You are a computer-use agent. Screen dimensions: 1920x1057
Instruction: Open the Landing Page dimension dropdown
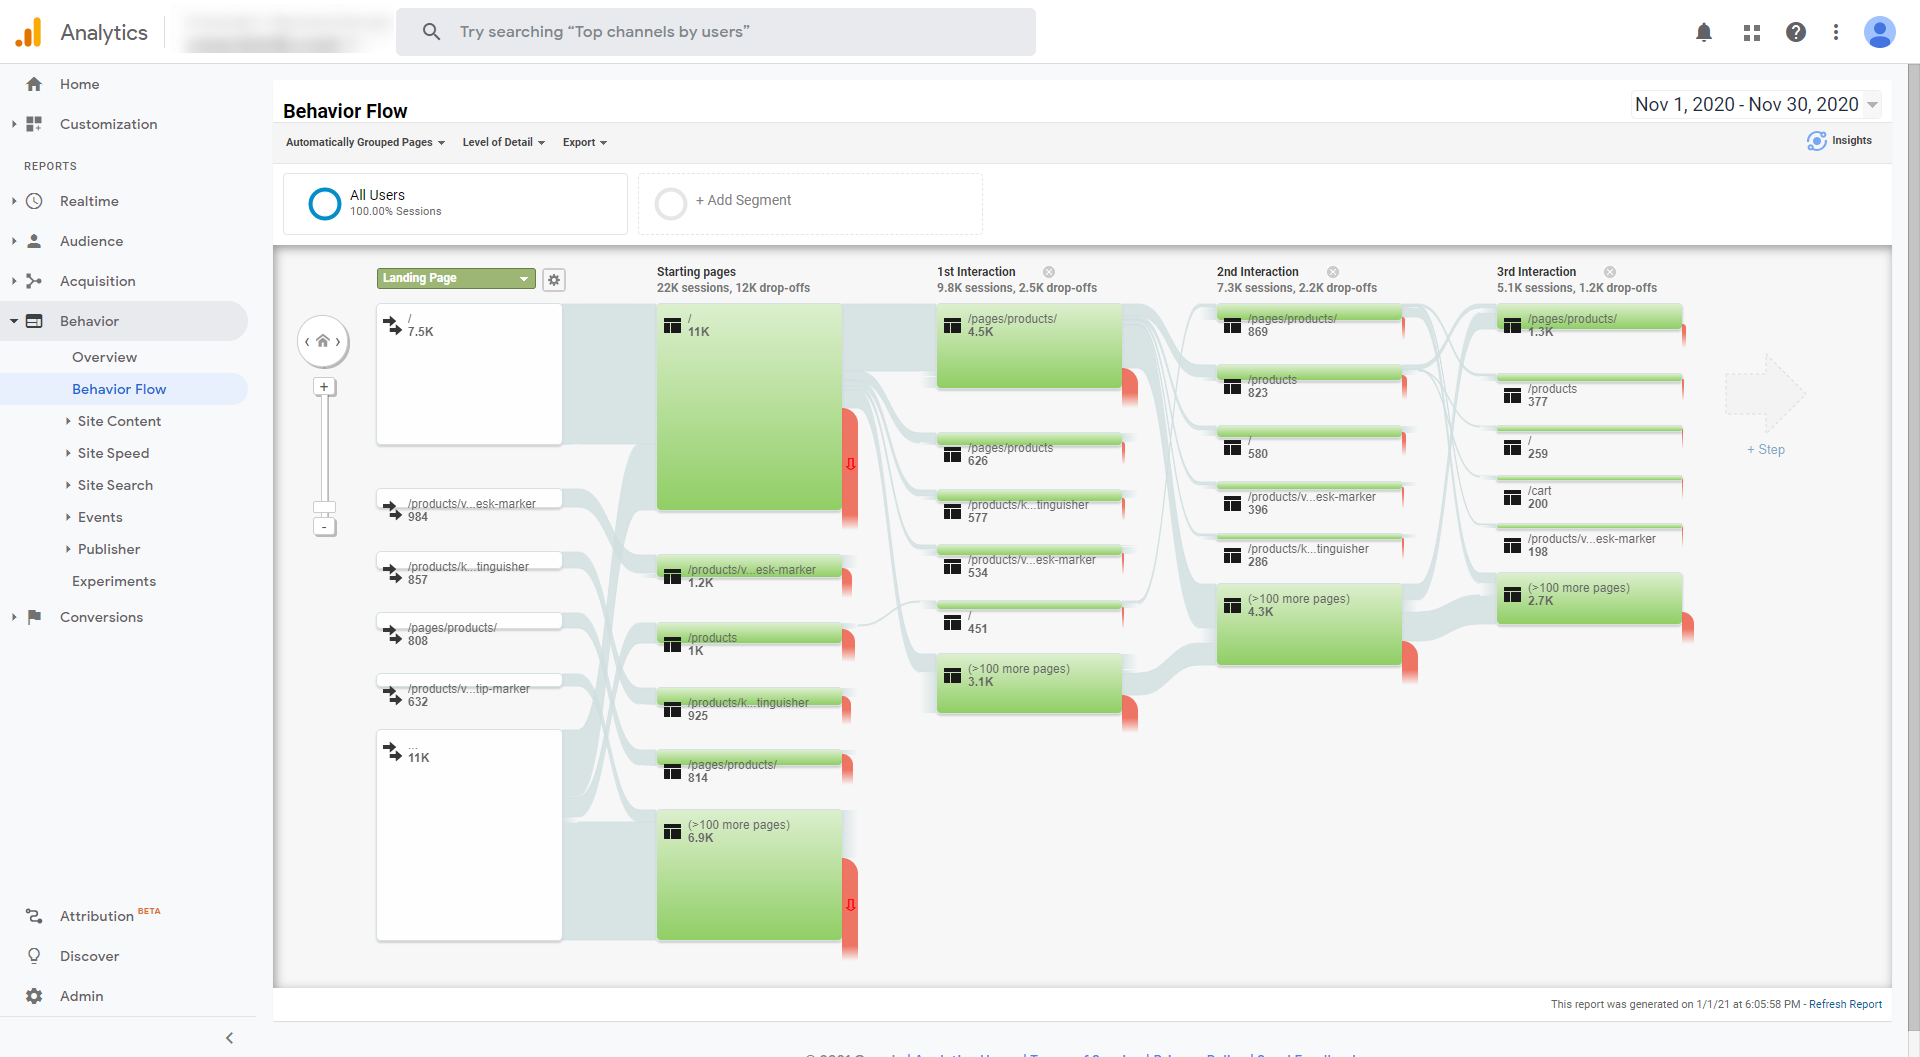(x=456, y=279)
